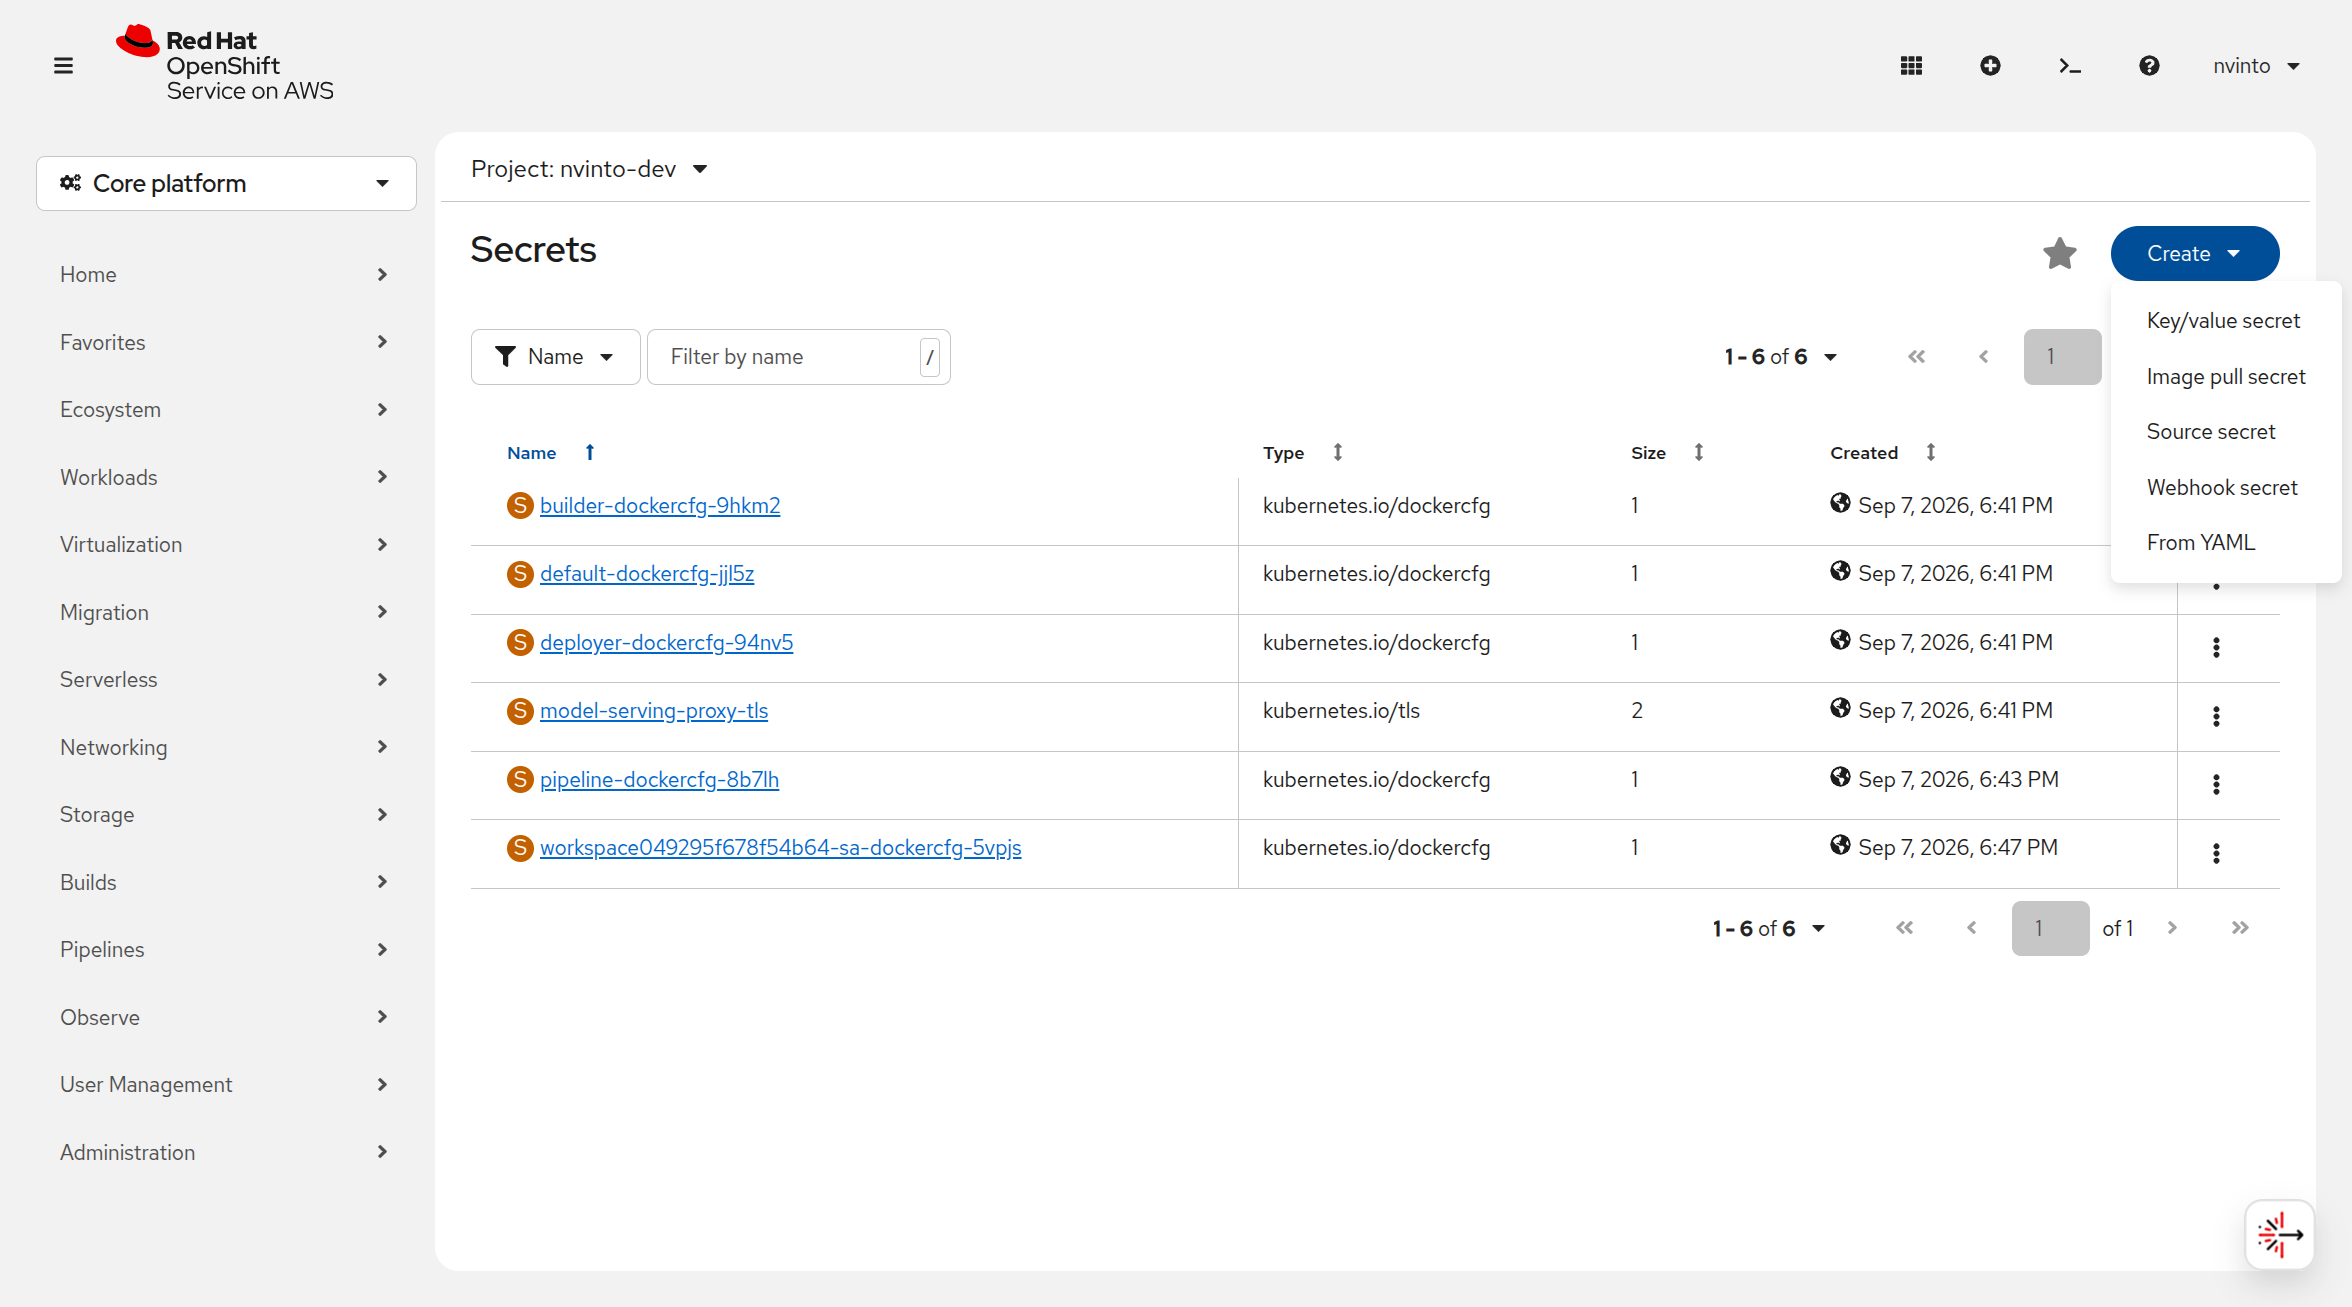Toggle the hamburger navigation menu

tap(63, 66)
